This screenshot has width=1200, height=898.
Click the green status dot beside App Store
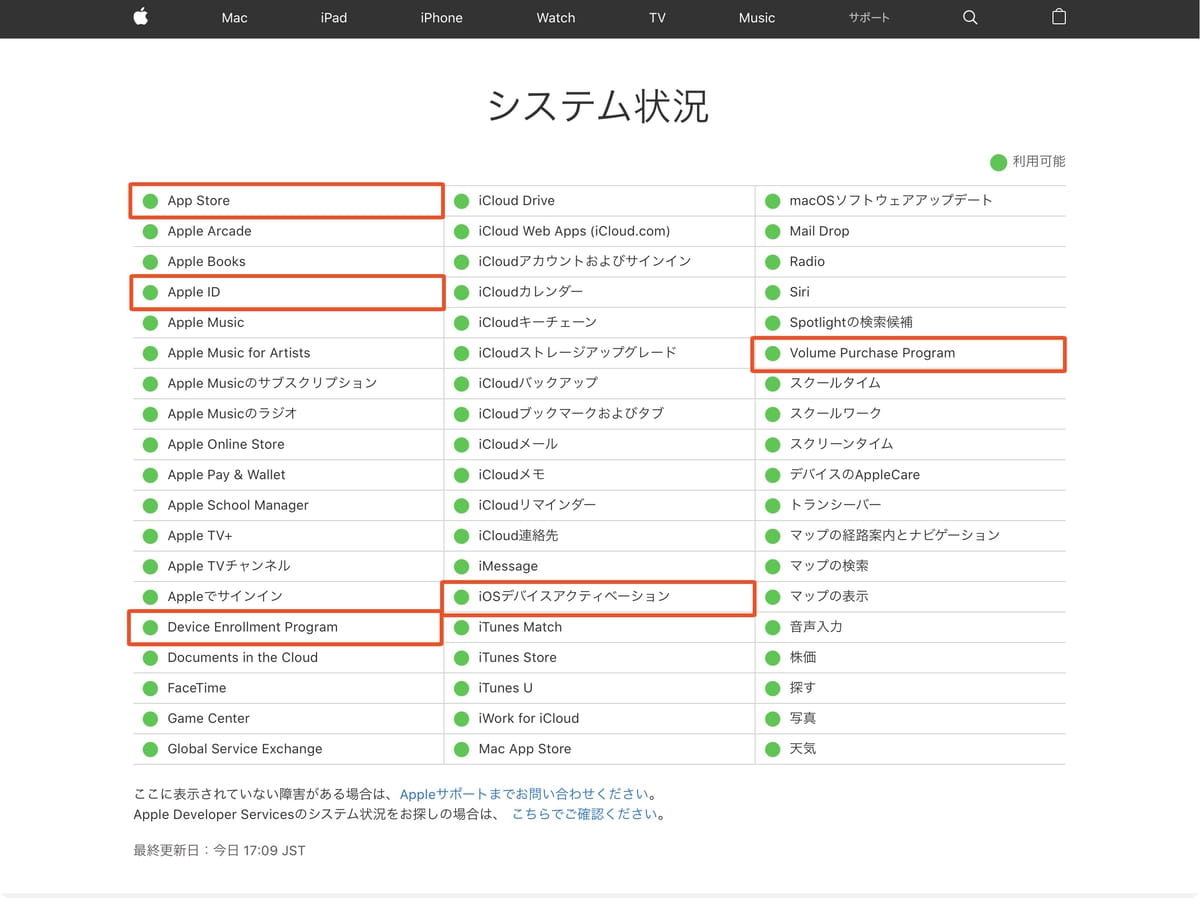tap(150, 201)
